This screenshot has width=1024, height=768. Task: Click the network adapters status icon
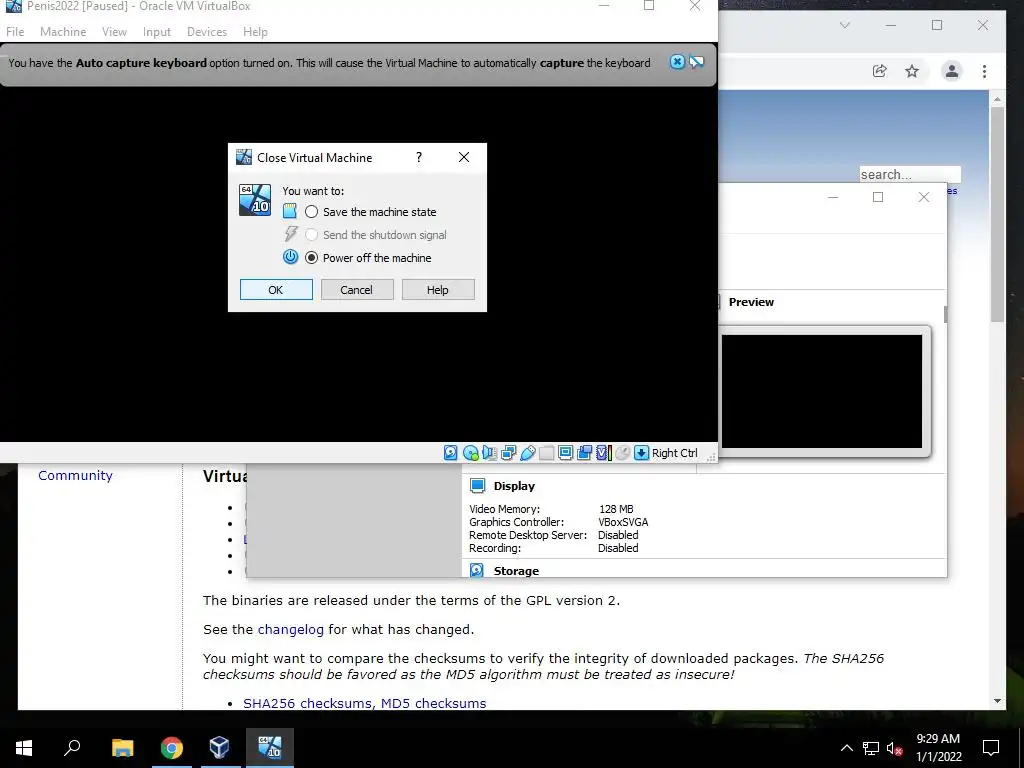tap(508, 453)
